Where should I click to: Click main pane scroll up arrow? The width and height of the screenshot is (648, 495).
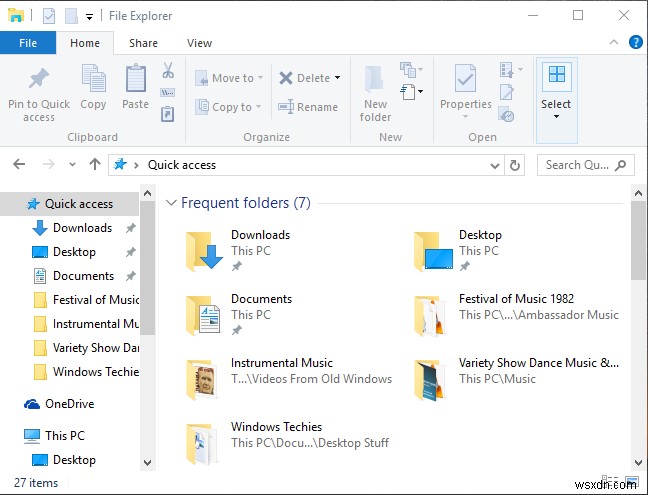click(x=638, y=193)
